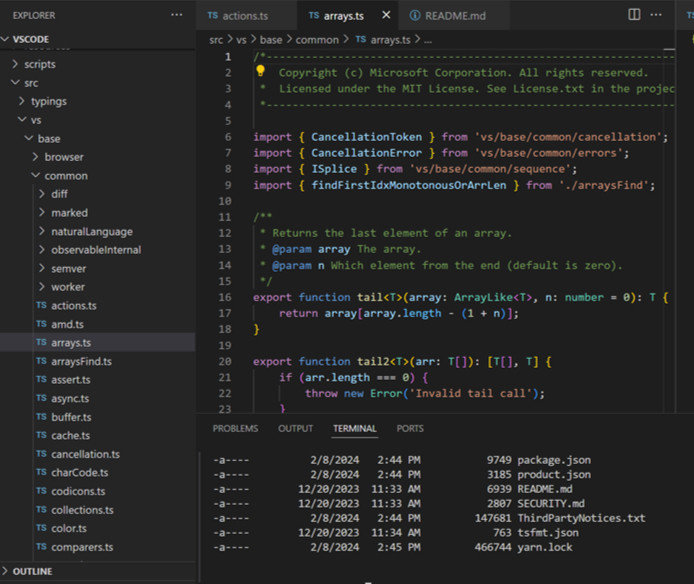Open Explorer views and more actions menu
The height and width of the screenshot is (584, 694).
coord(177,15)
